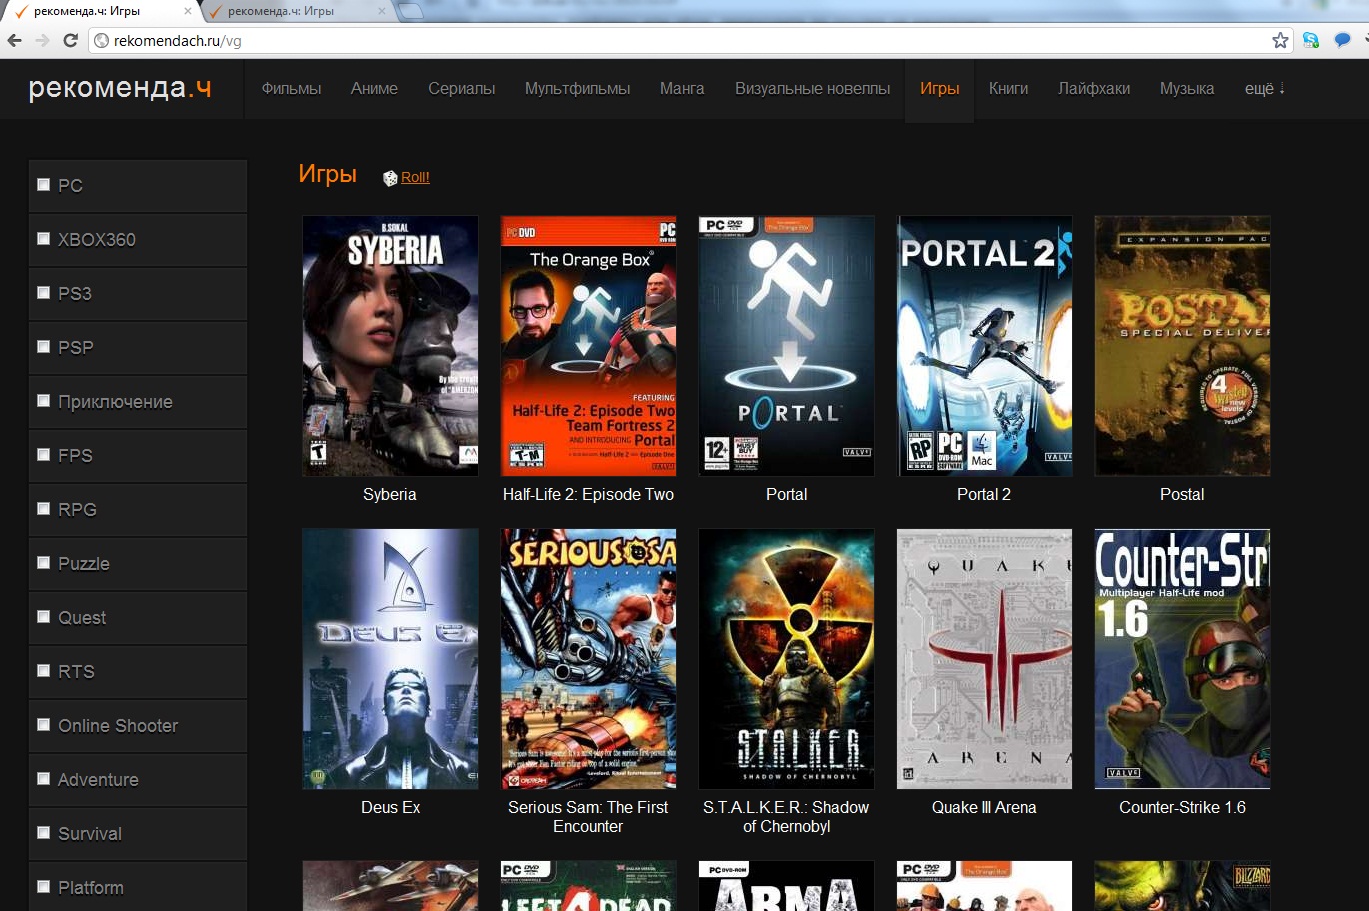The image size is (1369, 911).
Task: Open the Манга section
Action: [682, 89]
